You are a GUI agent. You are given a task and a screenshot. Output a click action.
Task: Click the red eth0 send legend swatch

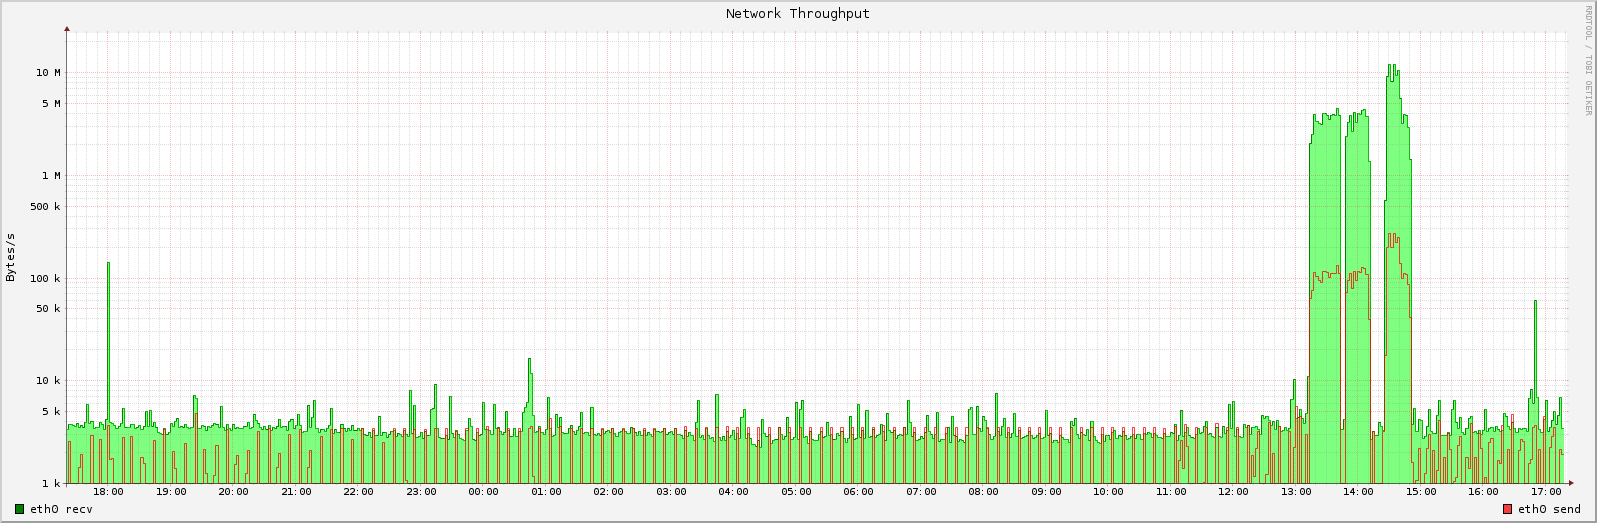tap(1507, 510)
